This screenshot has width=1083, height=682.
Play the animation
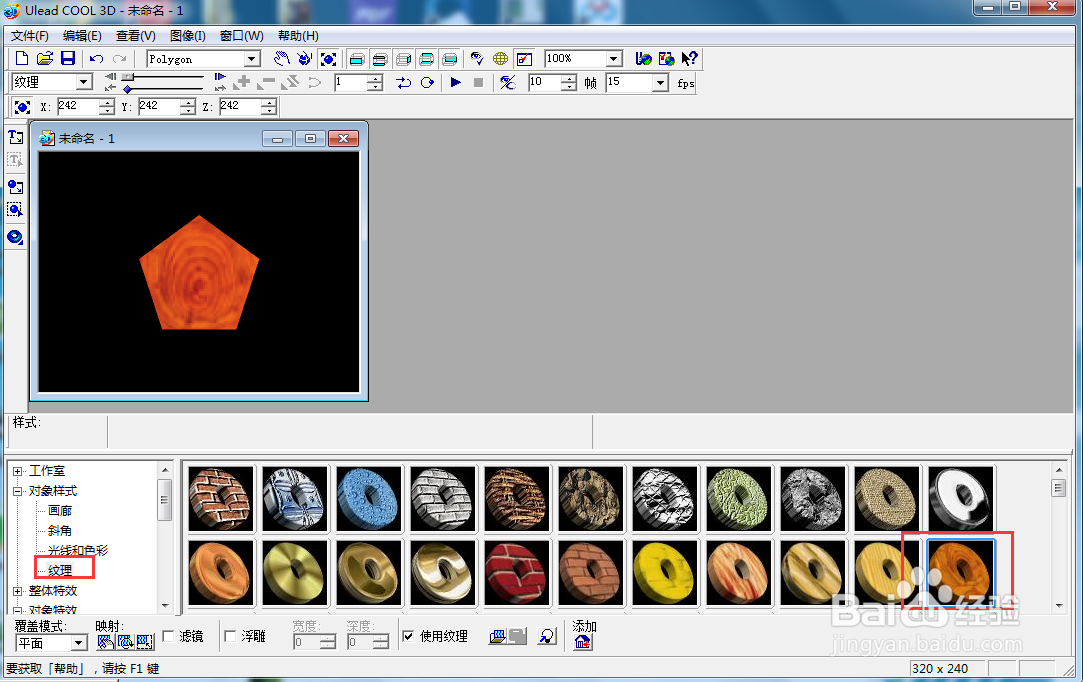(455, 82)
